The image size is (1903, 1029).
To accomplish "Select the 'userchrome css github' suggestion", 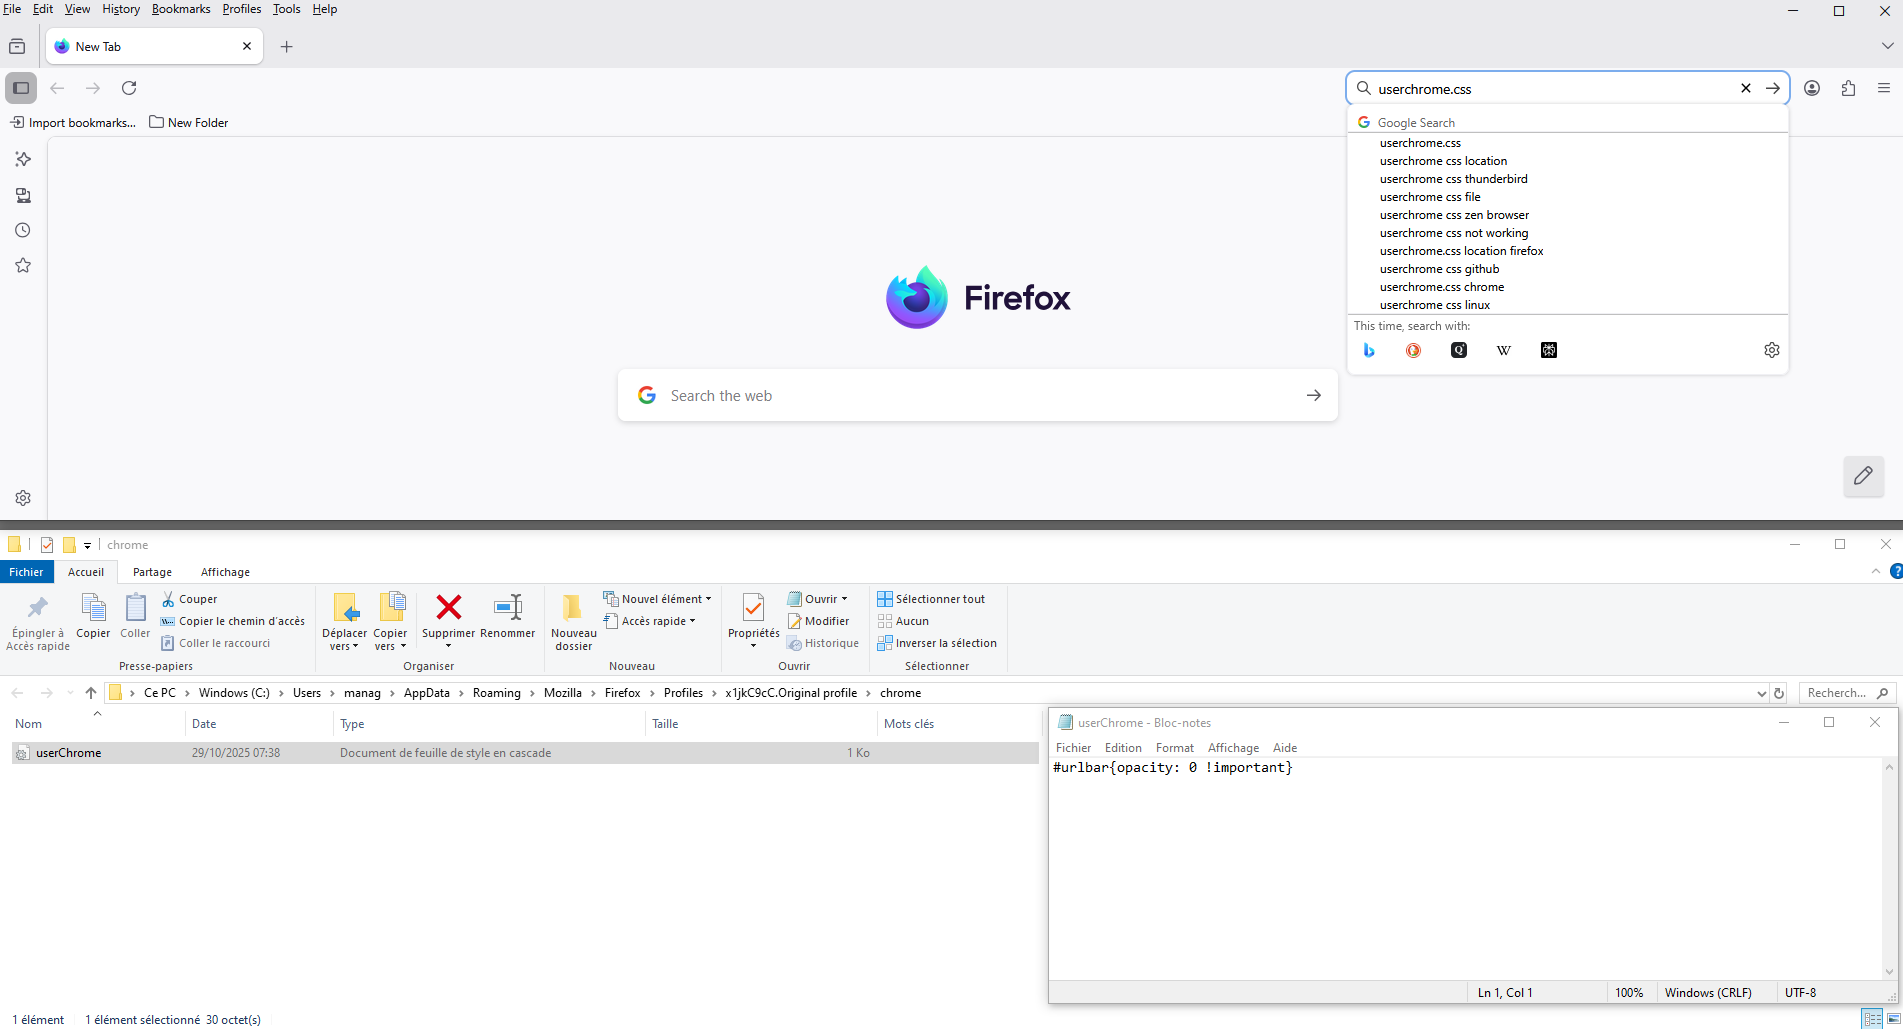I will (1439, 269).
